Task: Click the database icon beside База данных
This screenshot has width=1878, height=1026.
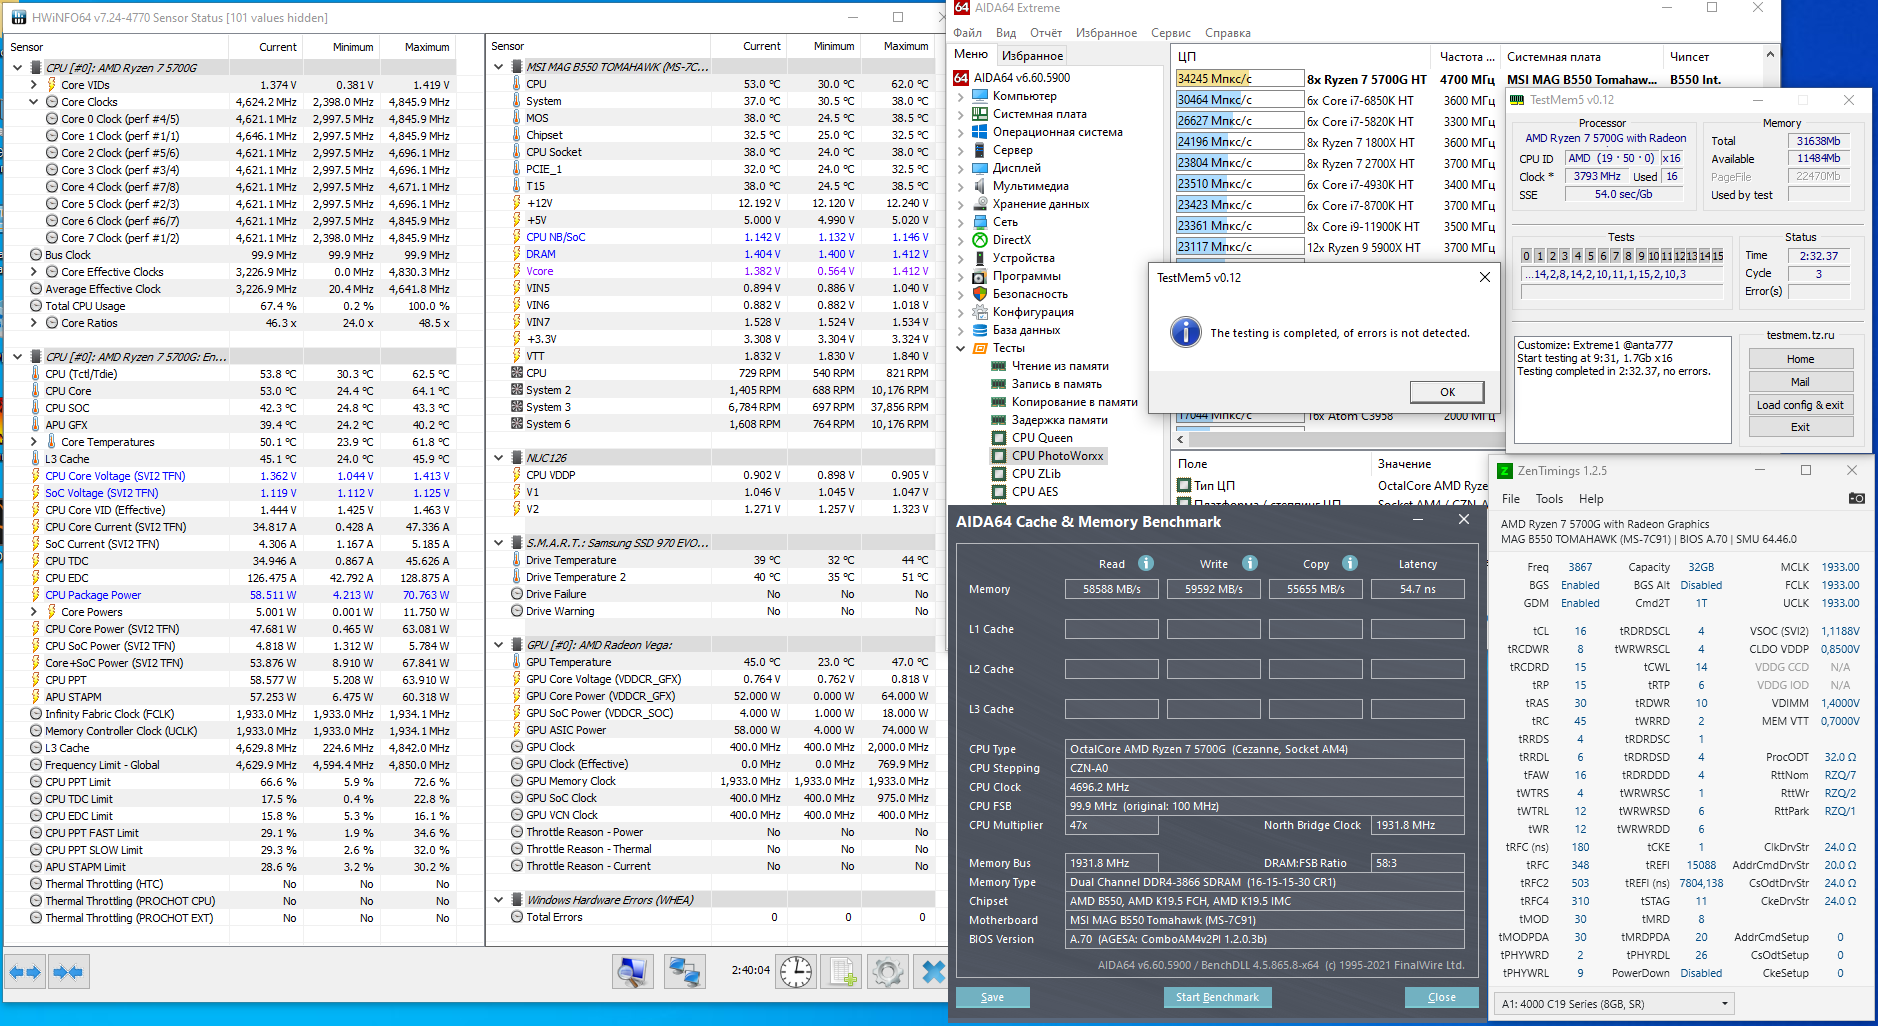Action: [x=980, y=330]
